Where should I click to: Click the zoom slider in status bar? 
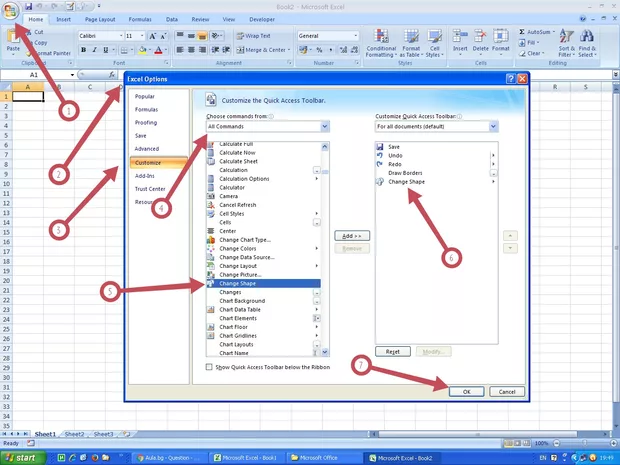click(584, 443)
